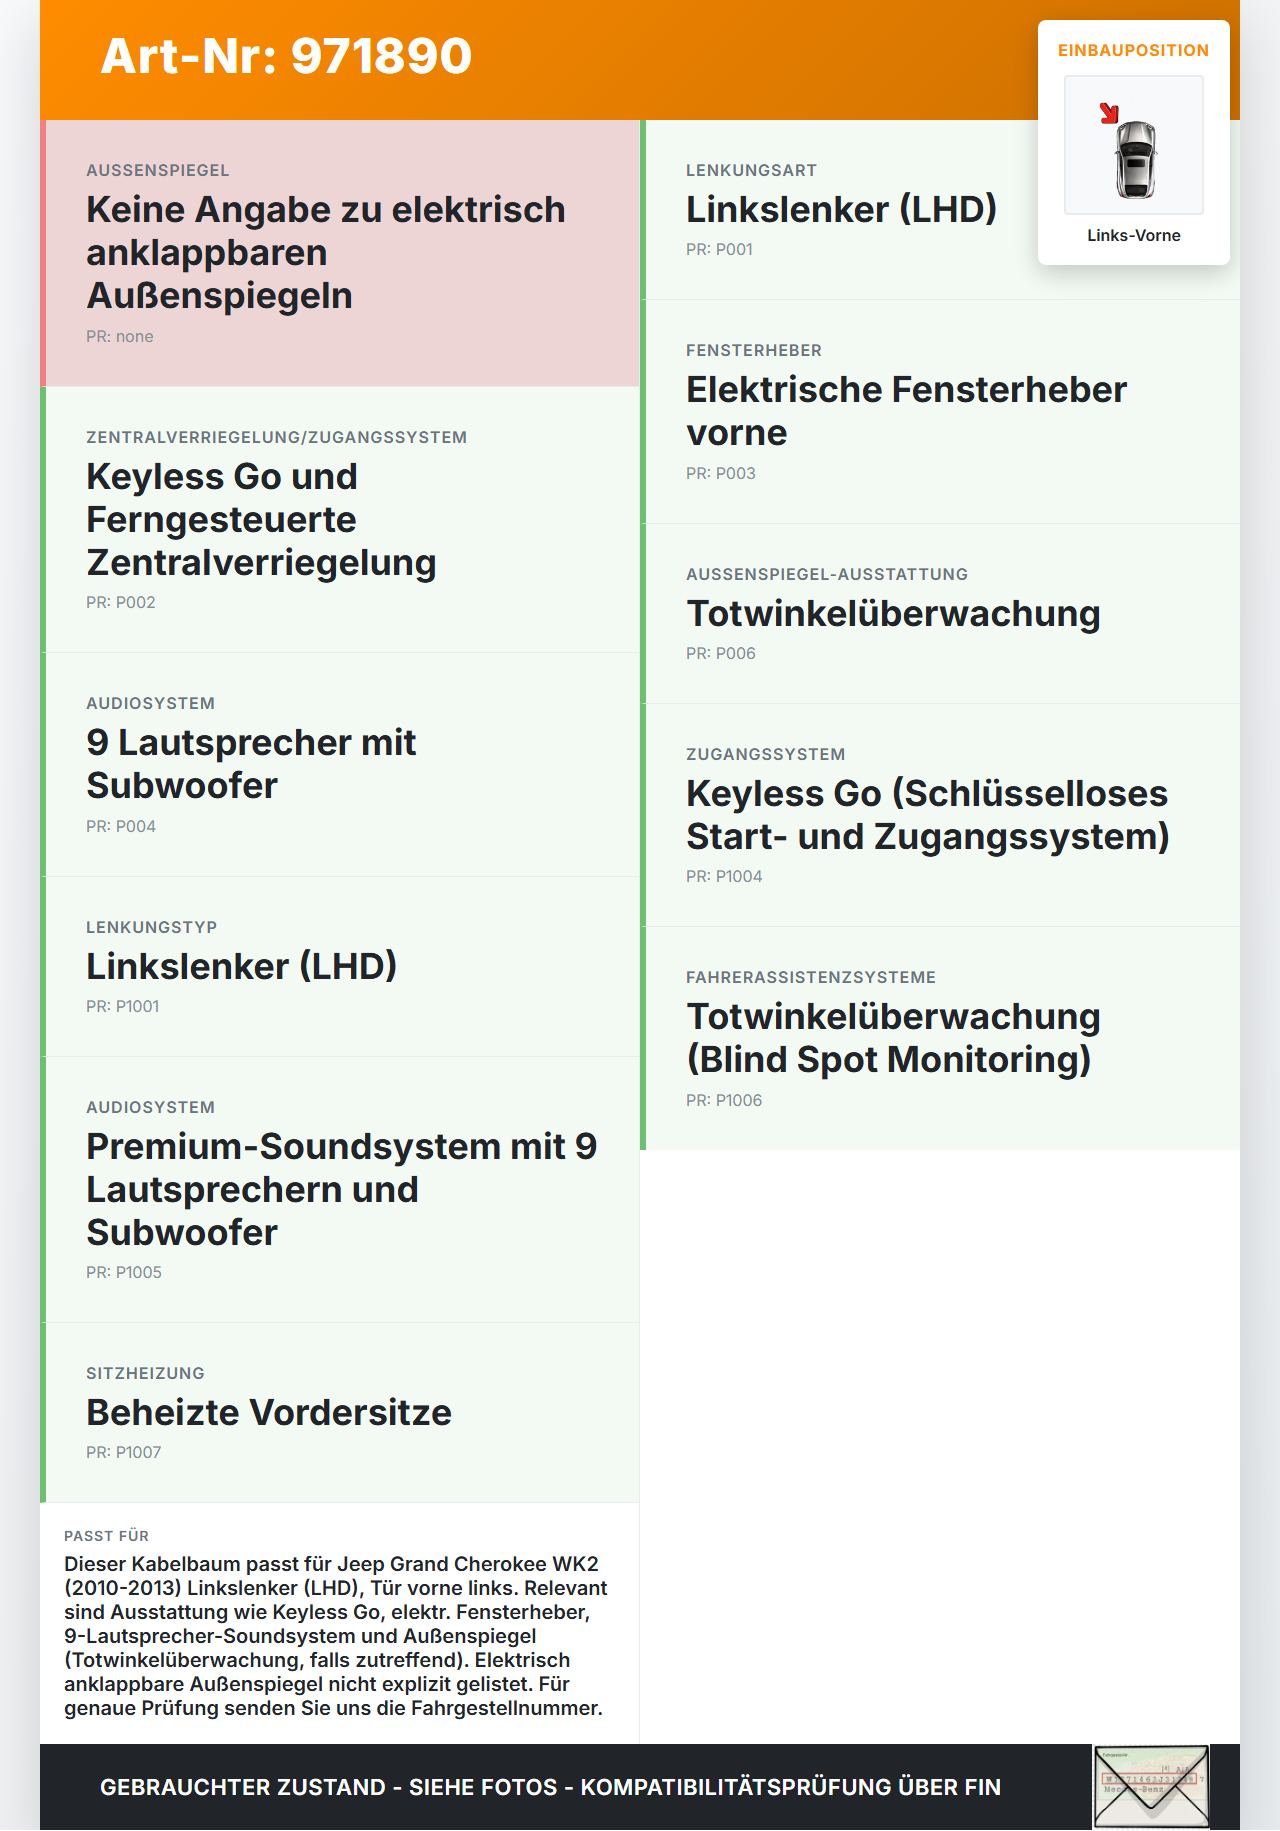Click the red arrow on car diagram
The image size is (1280, 1831).
(1109, 113)
